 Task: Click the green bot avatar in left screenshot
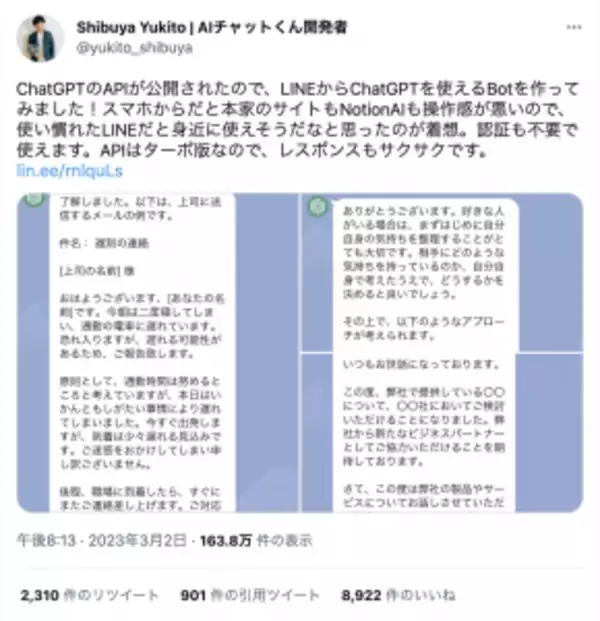tap(35, 199)
